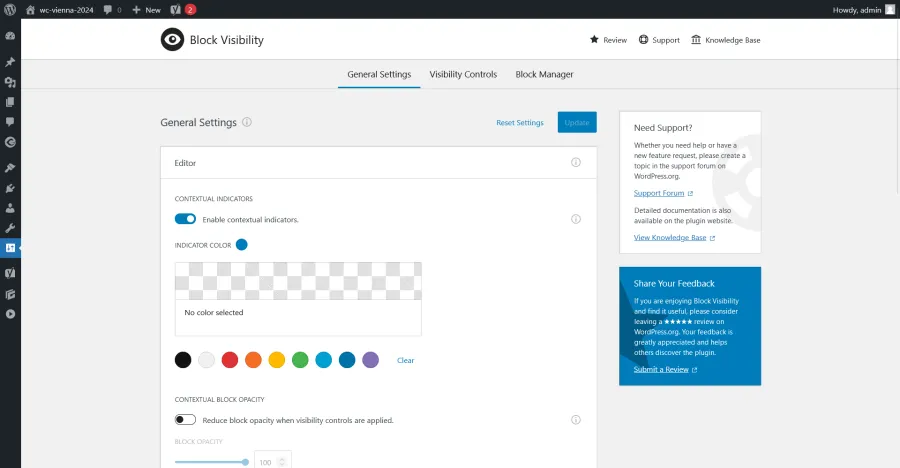The height and width of the screenshot is (468, 900).
Task: Visit the wc-vienna-2024 site home
Action: [59, 10]
